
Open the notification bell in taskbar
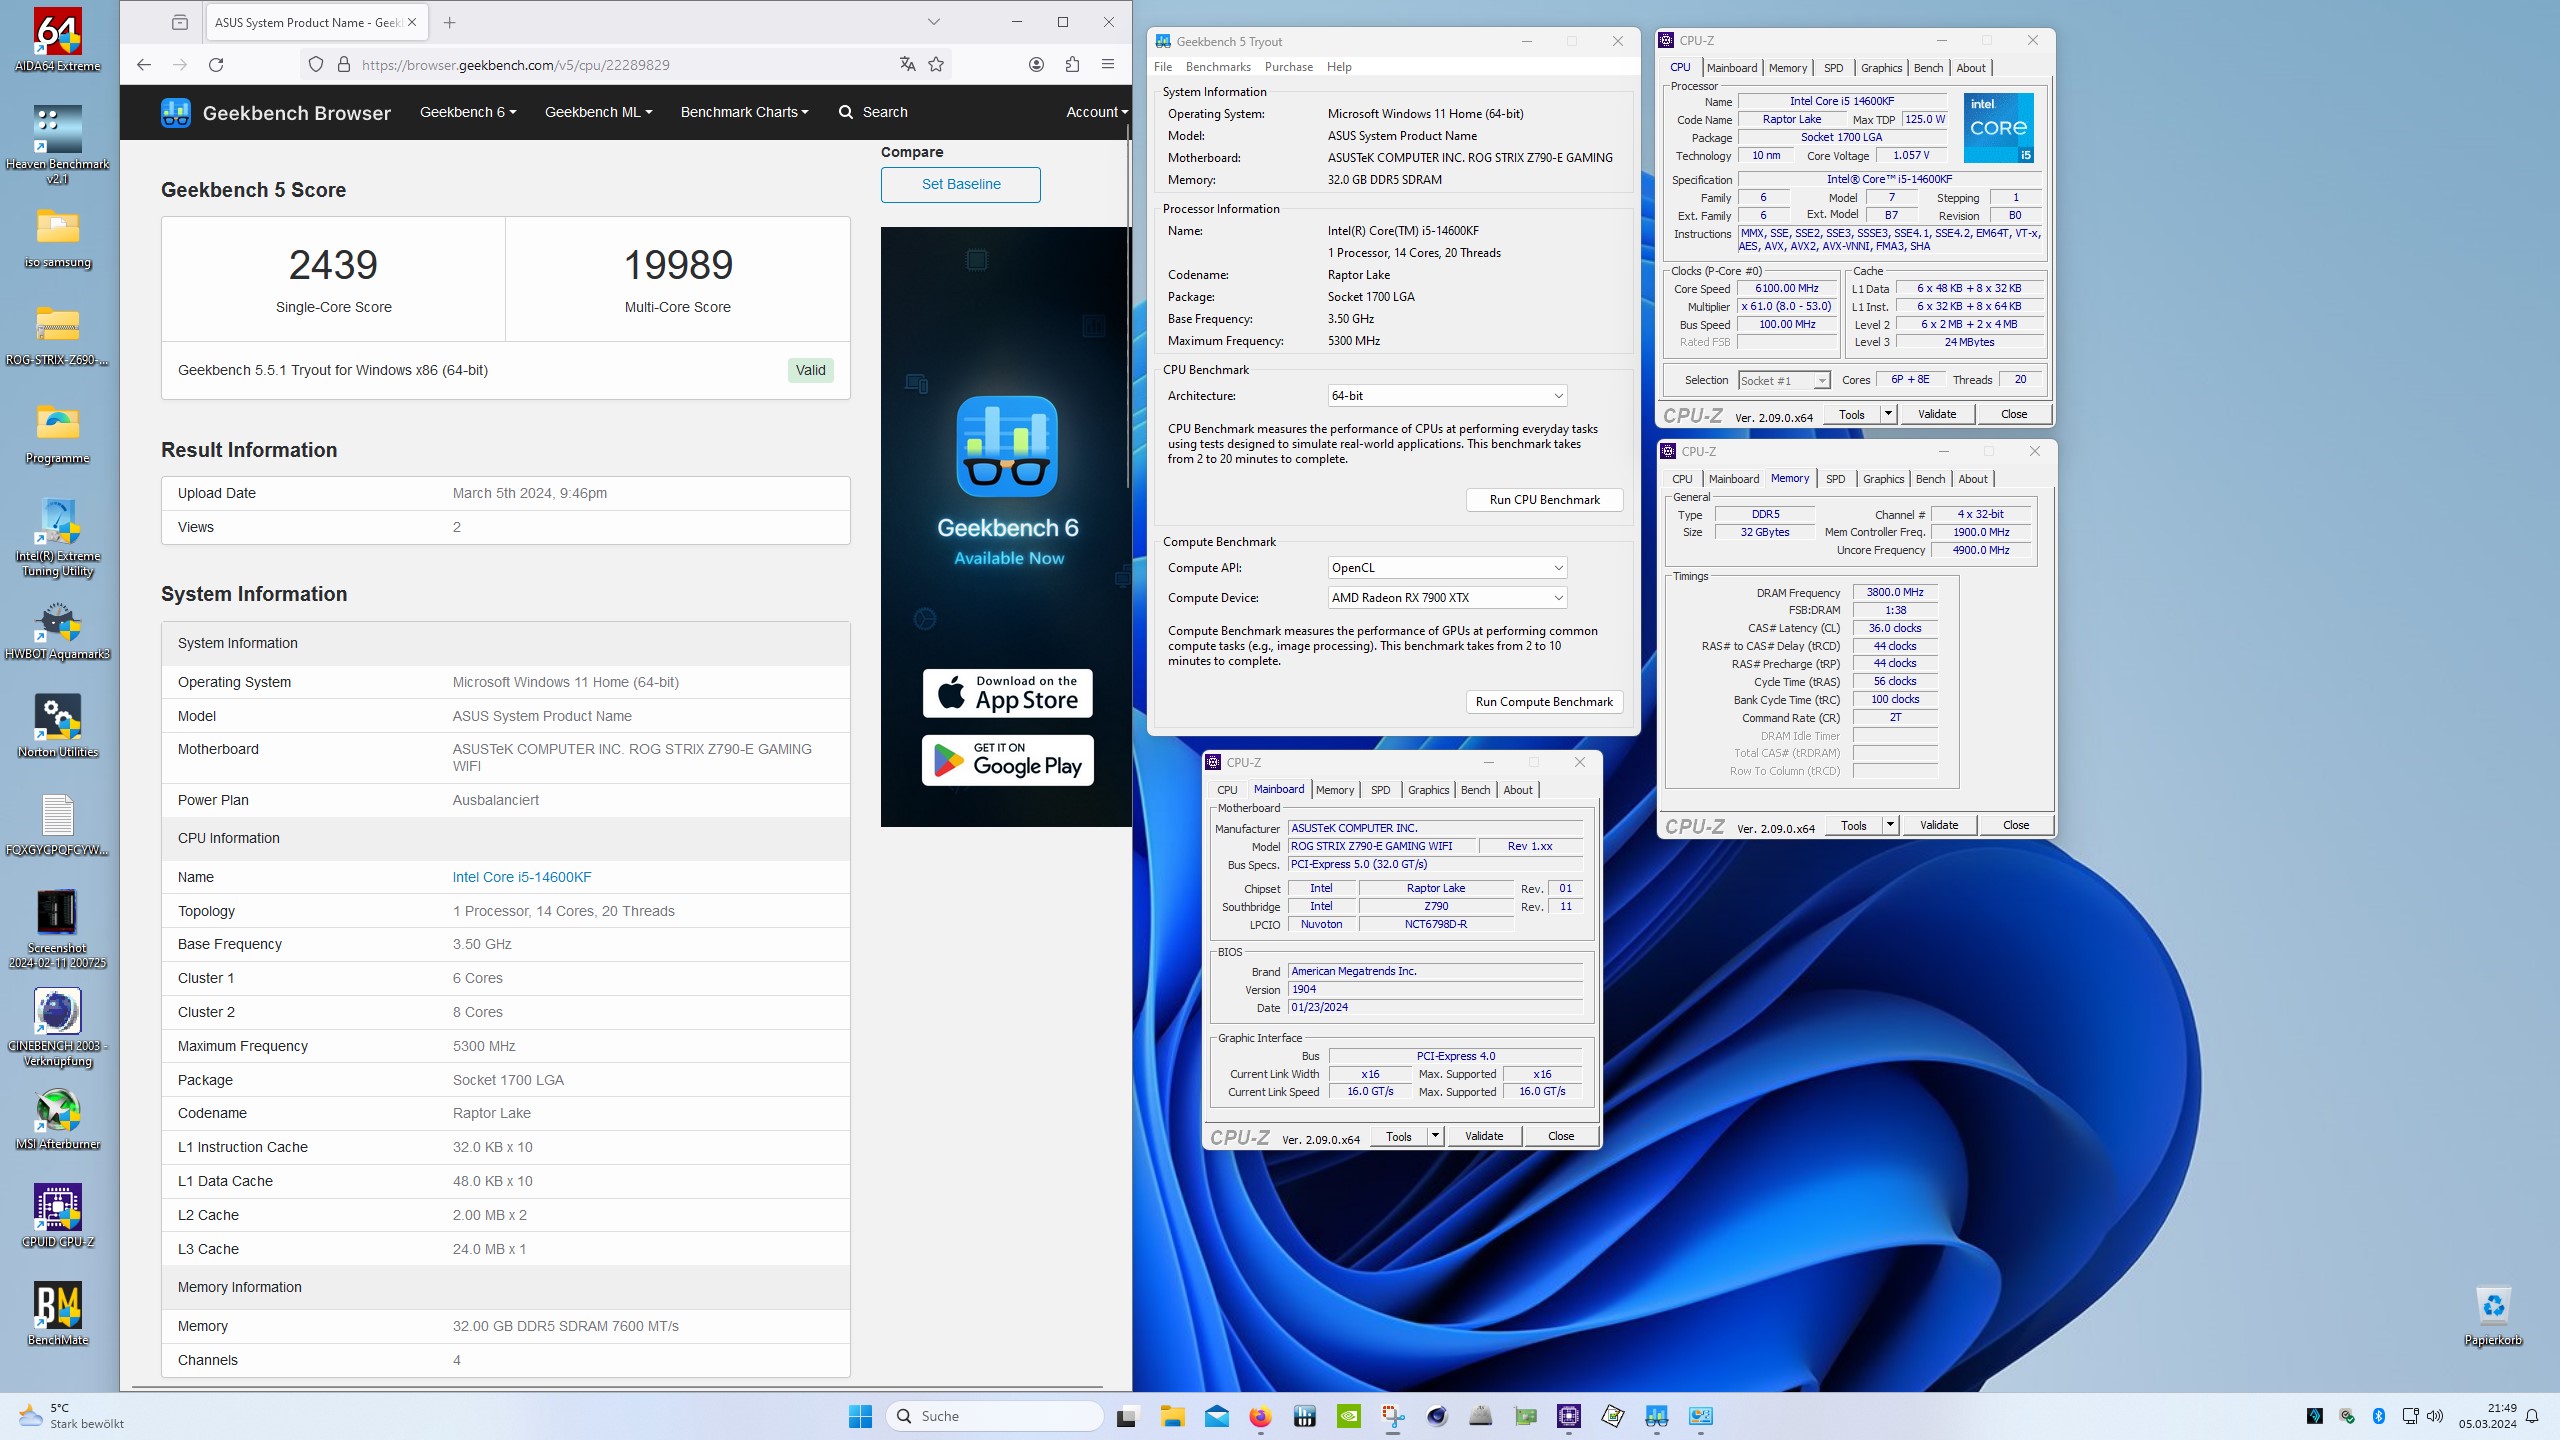[2532, 1416]
